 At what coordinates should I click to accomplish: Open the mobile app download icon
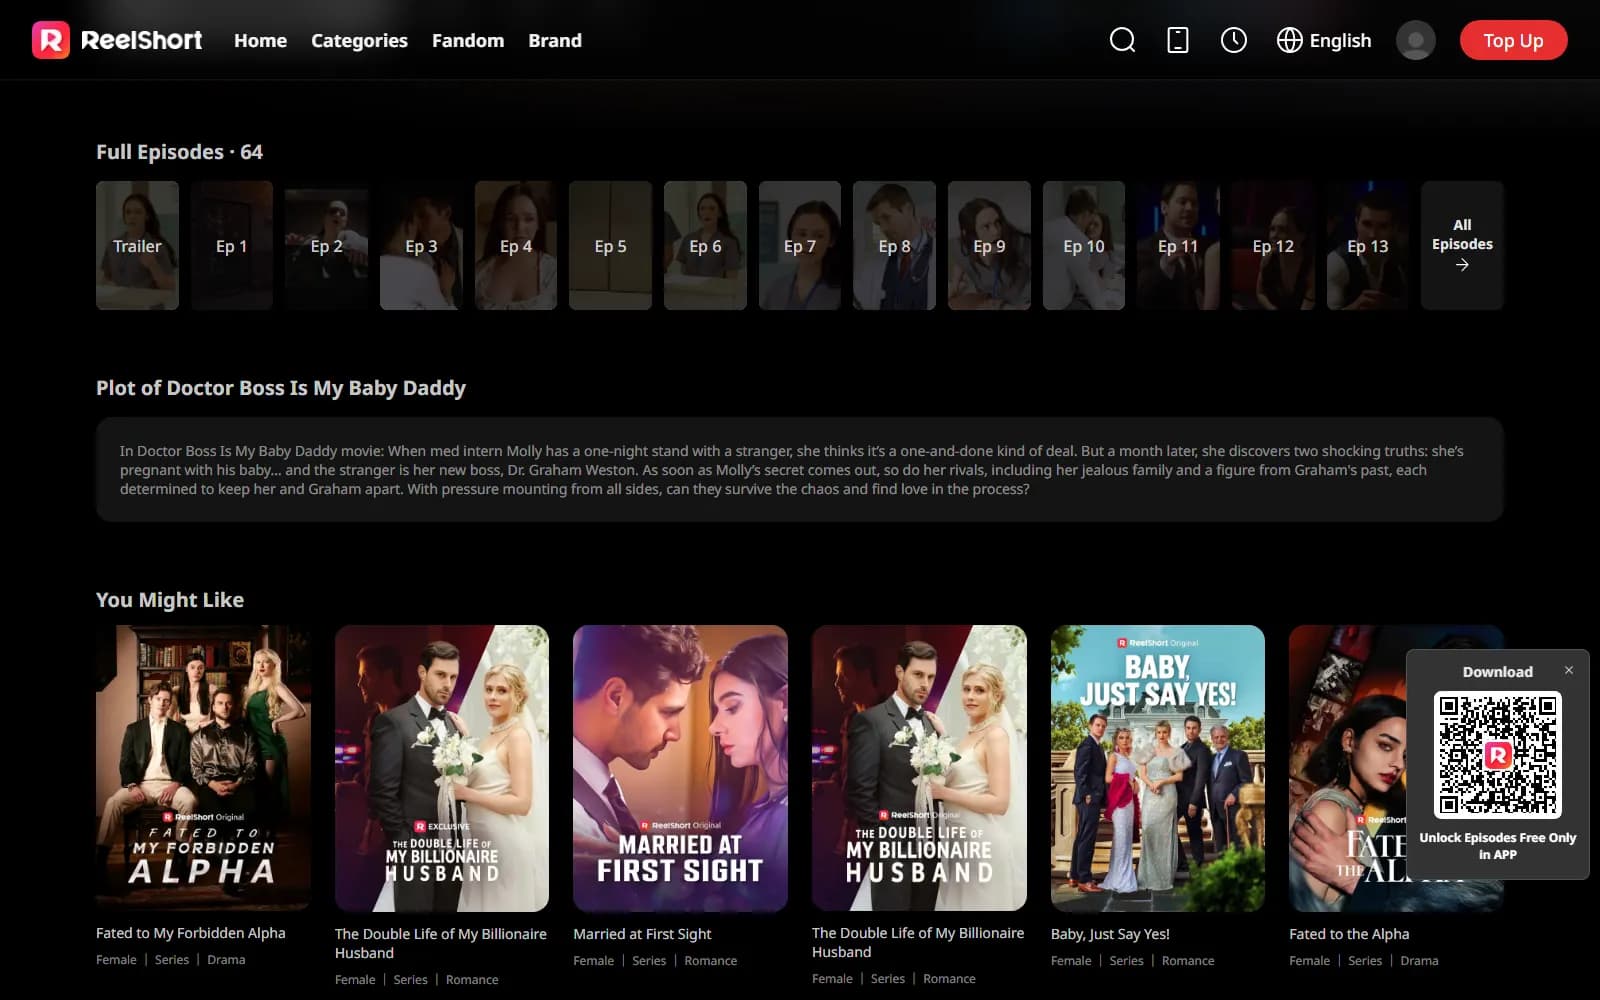pos(1178,40)
